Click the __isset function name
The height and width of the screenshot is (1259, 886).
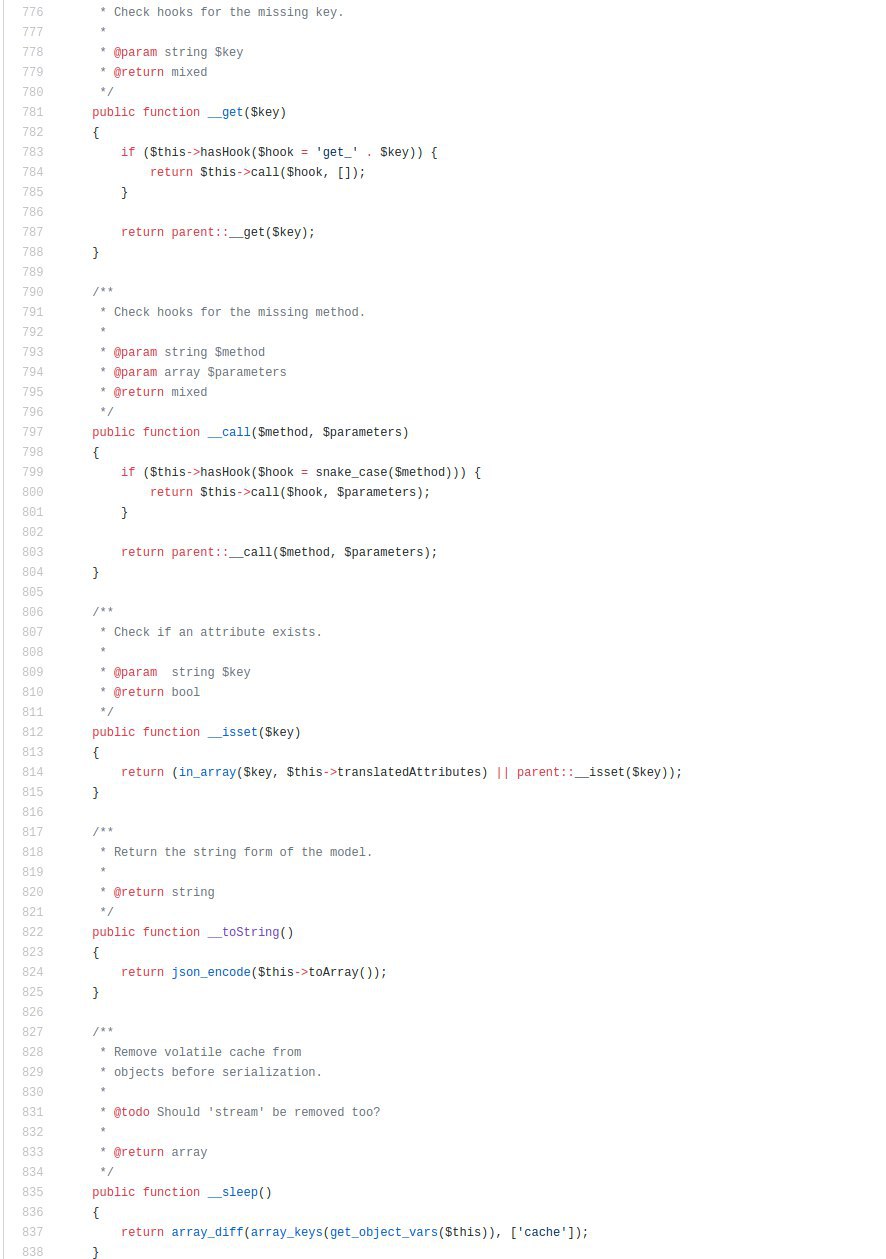pos(233,732)
